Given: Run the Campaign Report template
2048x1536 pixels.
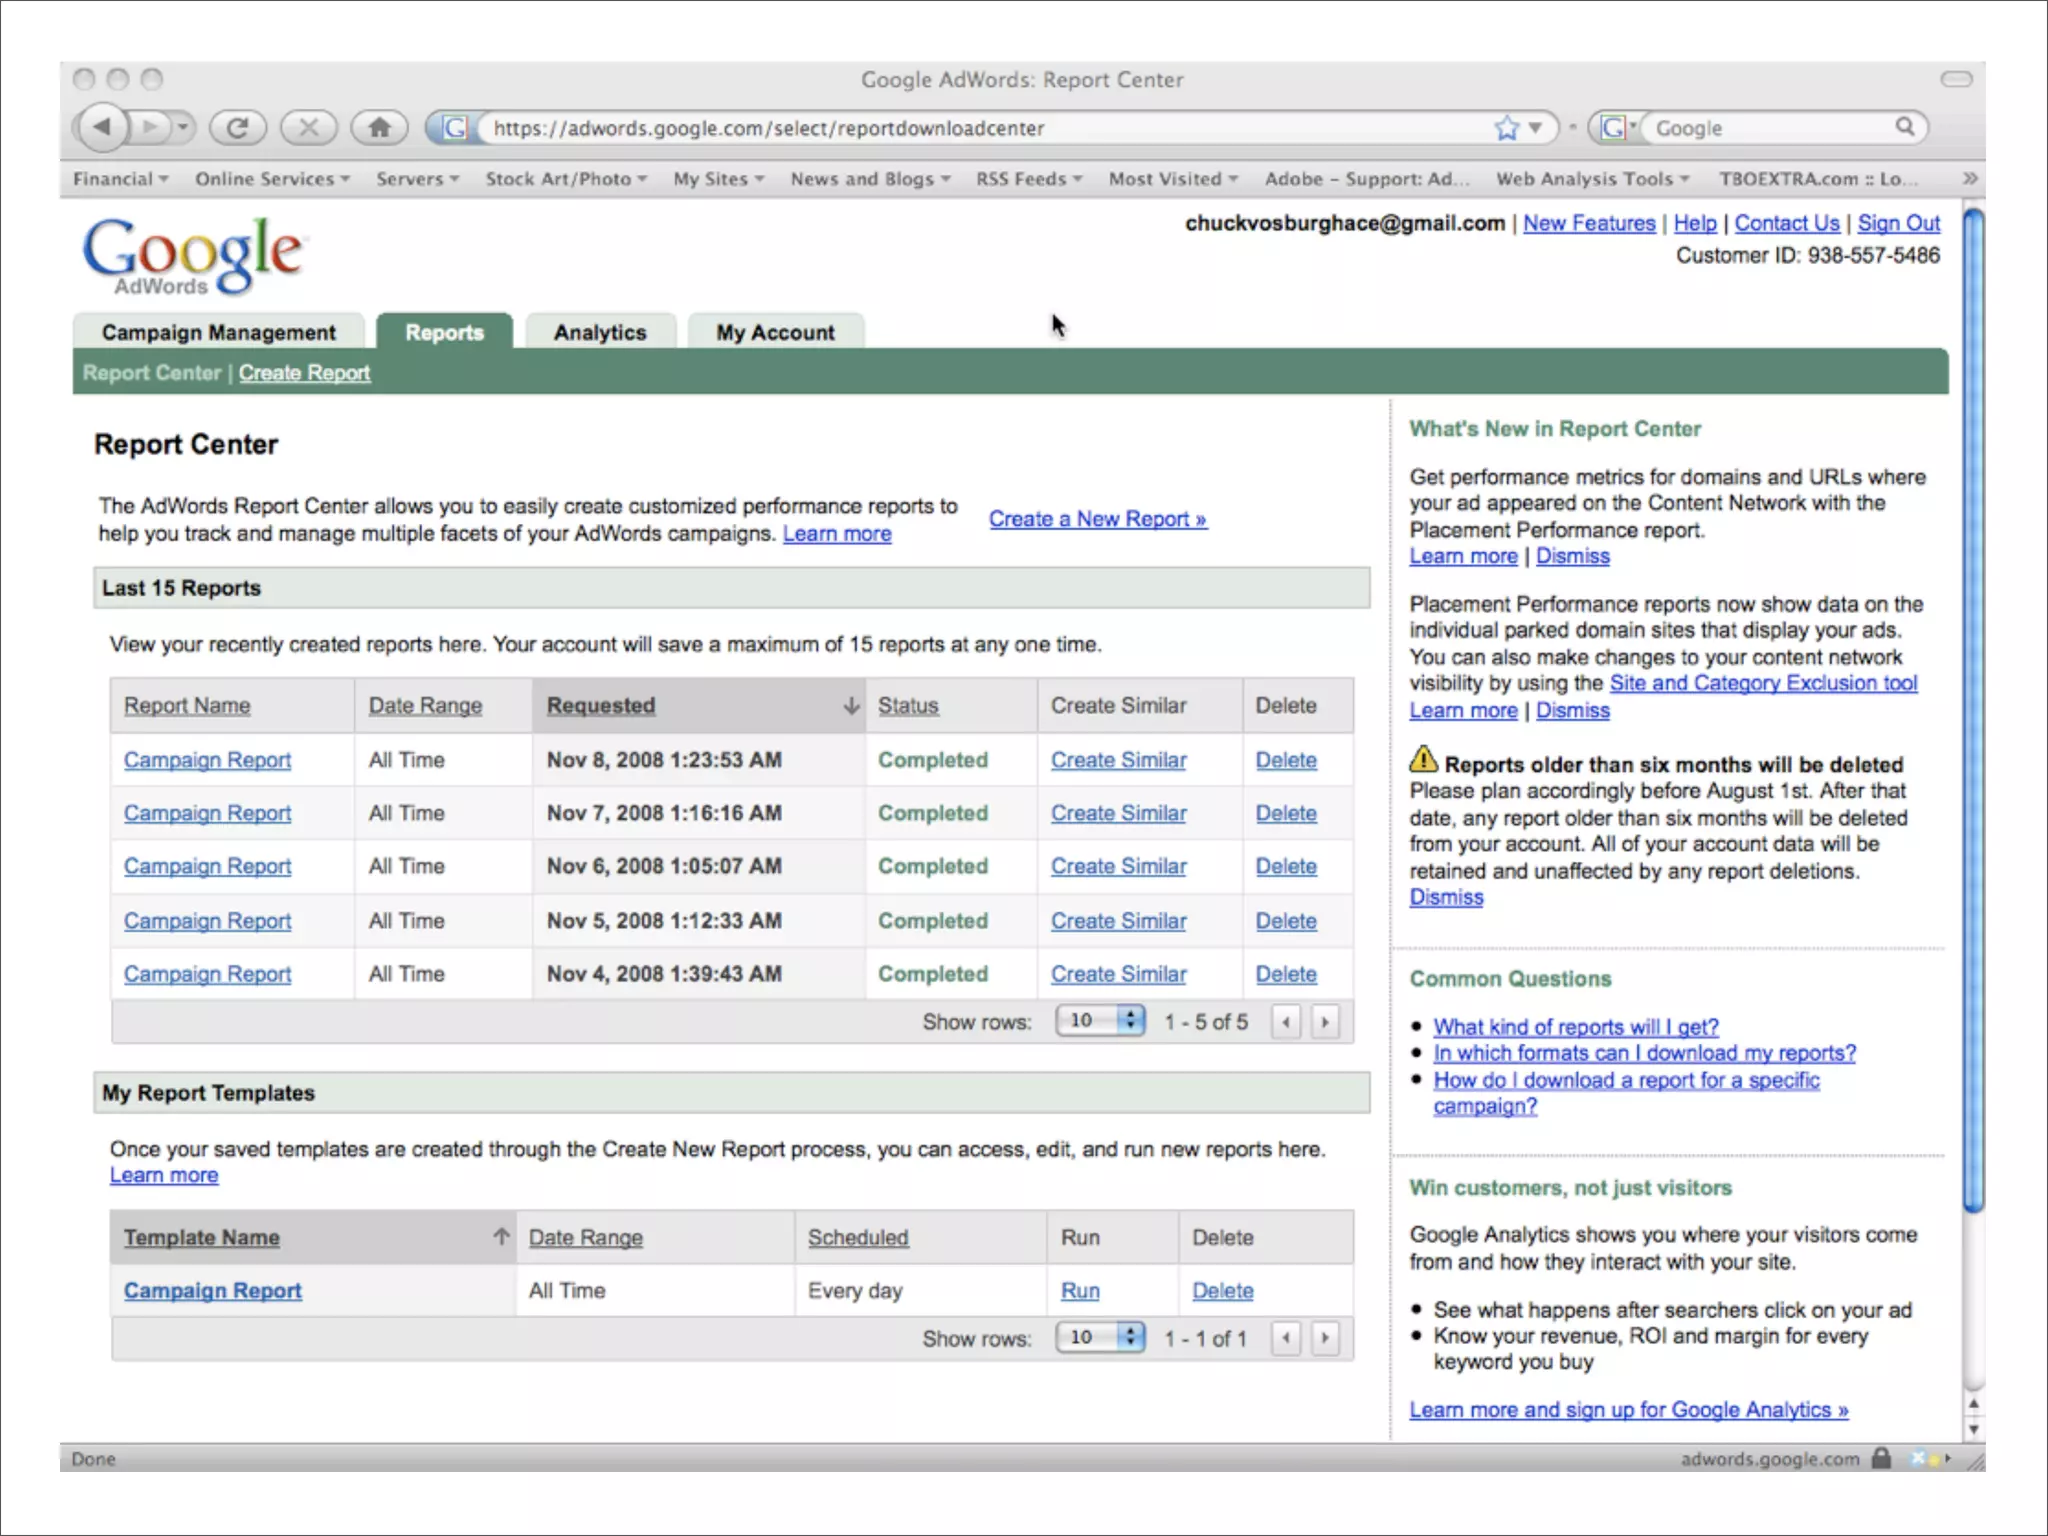Looking at the screenshot, I should pos(1079,1291).
